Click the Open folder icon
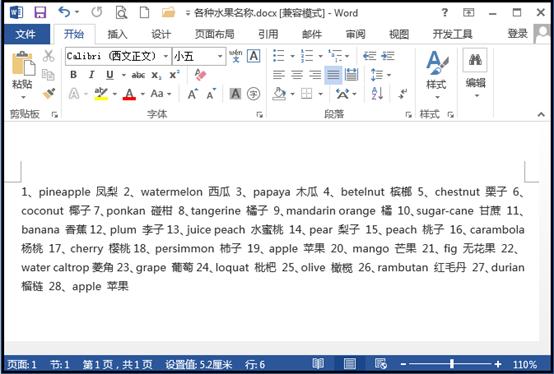The height and width of the screenshot is (374, 554). pos(168,13)
